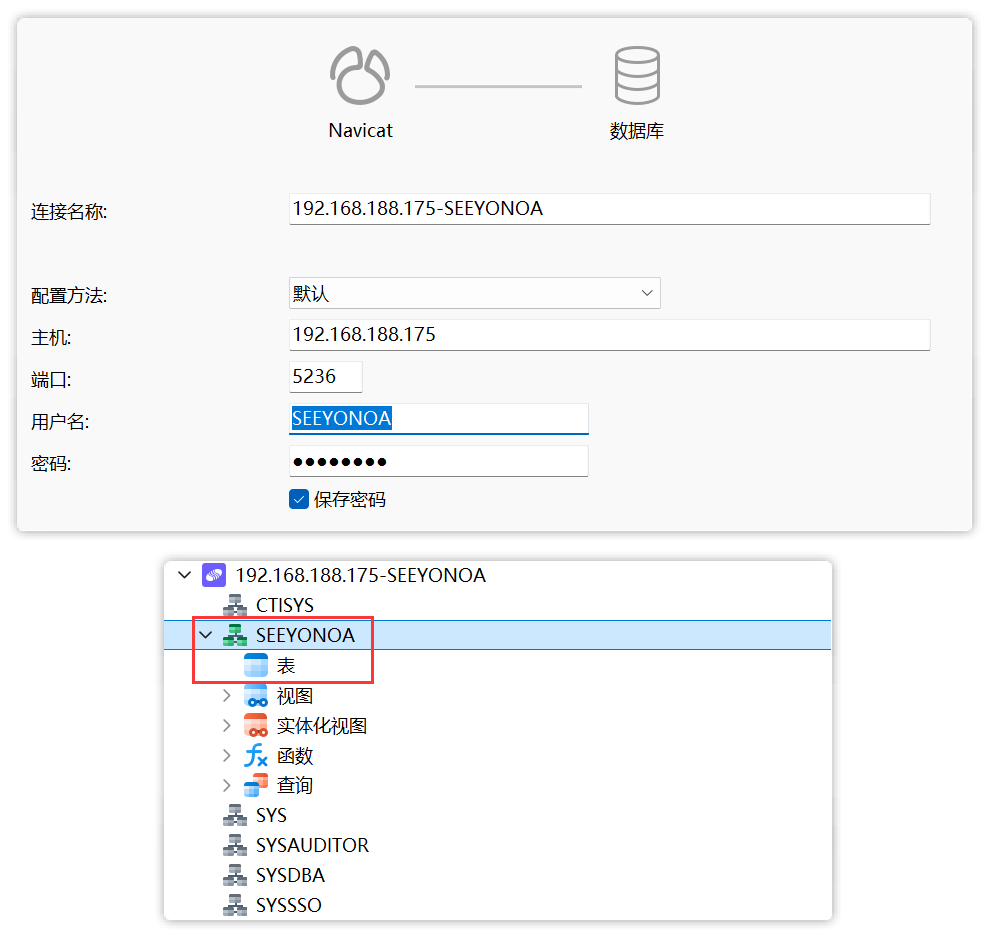
Task: Click the 查询 query icon
Action: [256, 785]
